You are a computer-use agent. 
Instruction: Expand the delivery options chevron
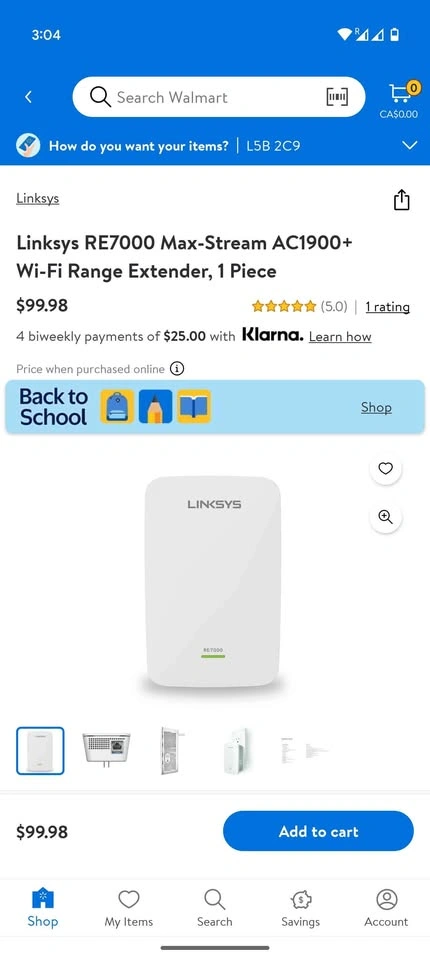[x=409, y=146]
